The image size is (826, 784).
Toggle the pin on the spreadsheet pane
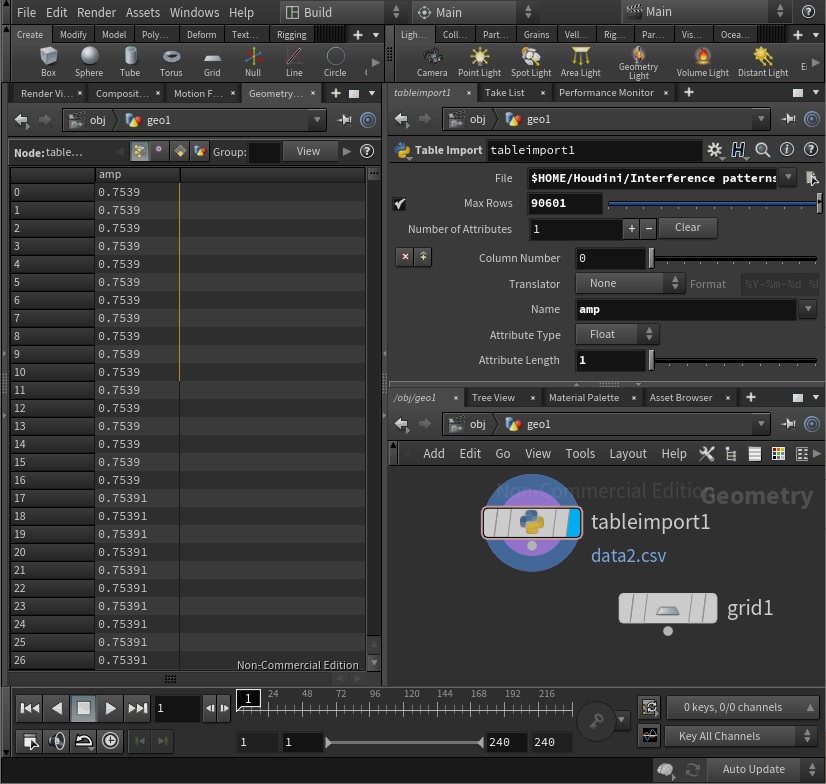tap(345, 120)
